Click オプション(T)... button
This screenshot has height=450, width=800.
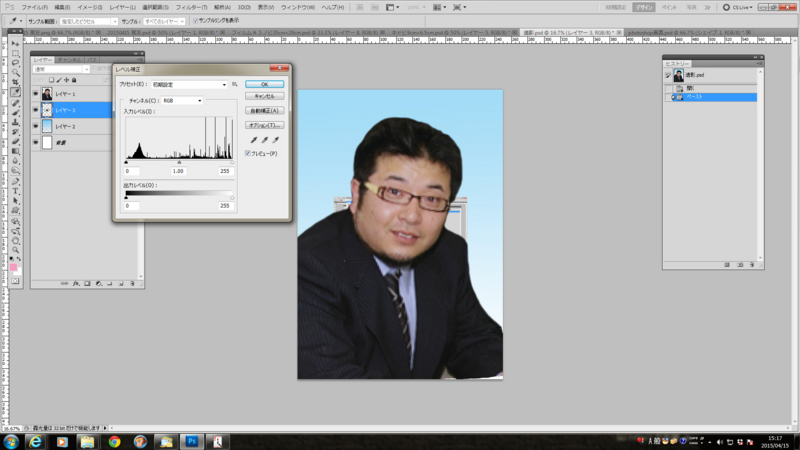pos(264,125)
